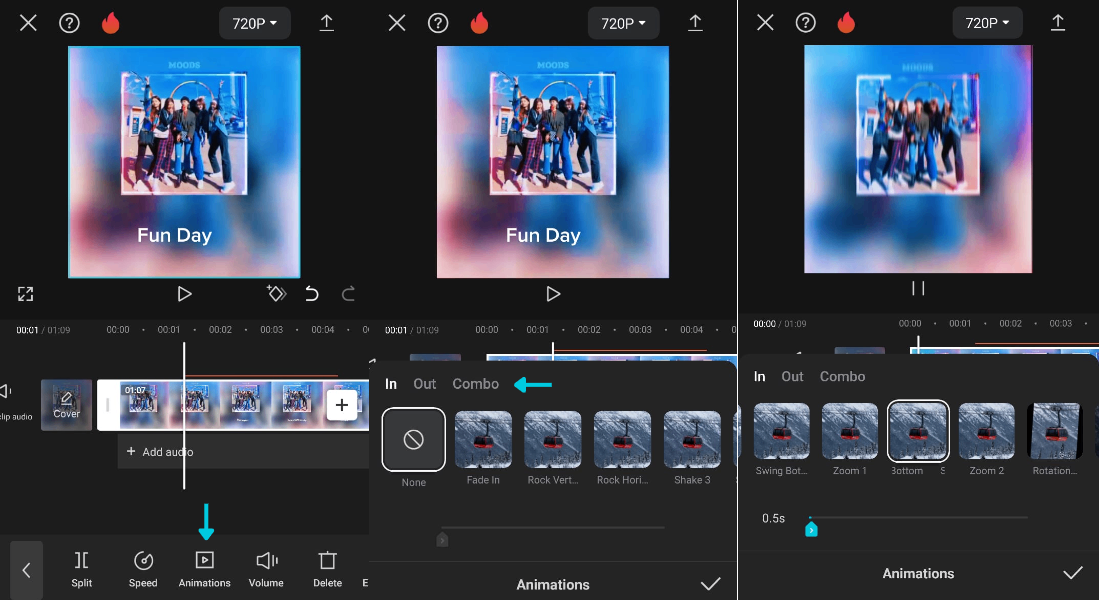Play the video in middle screen
Viewport: 1100px width, 600px height.
click(x=553, y=294)
